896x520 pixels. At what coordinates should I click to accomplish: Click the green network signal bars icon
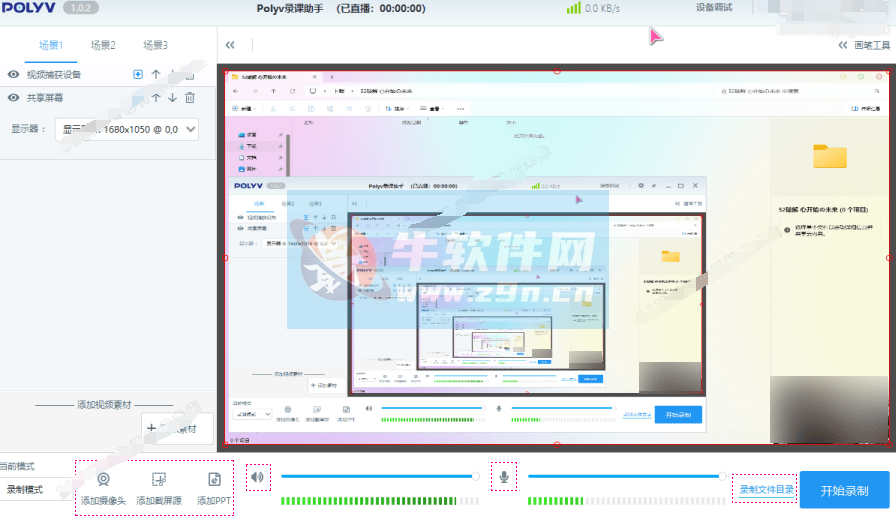pos(573,8)
